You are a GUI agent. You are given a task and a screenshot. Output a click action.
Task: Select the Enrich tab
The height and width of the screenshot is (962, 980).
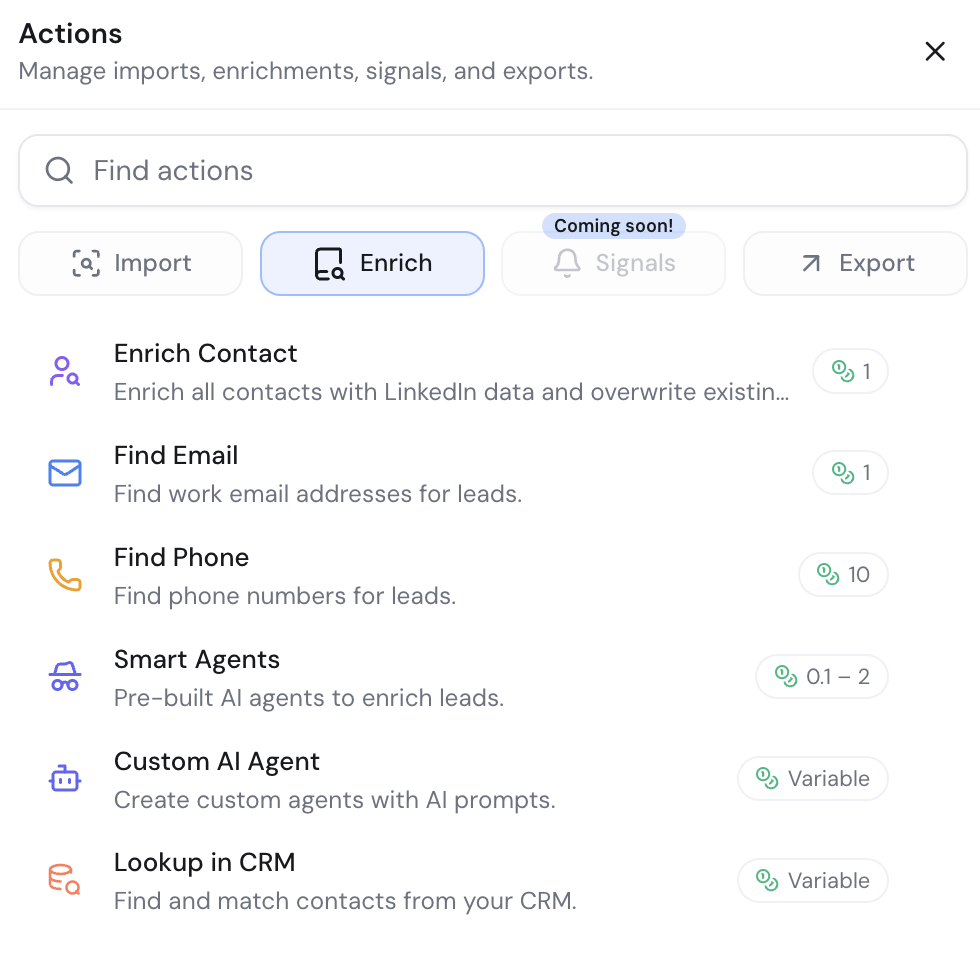[372, 263]
